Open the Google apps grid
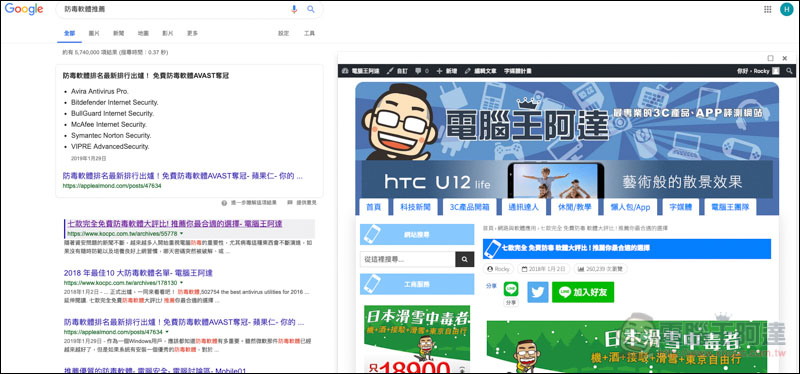Screen dimensions: 800x374 tap(767, 9)
